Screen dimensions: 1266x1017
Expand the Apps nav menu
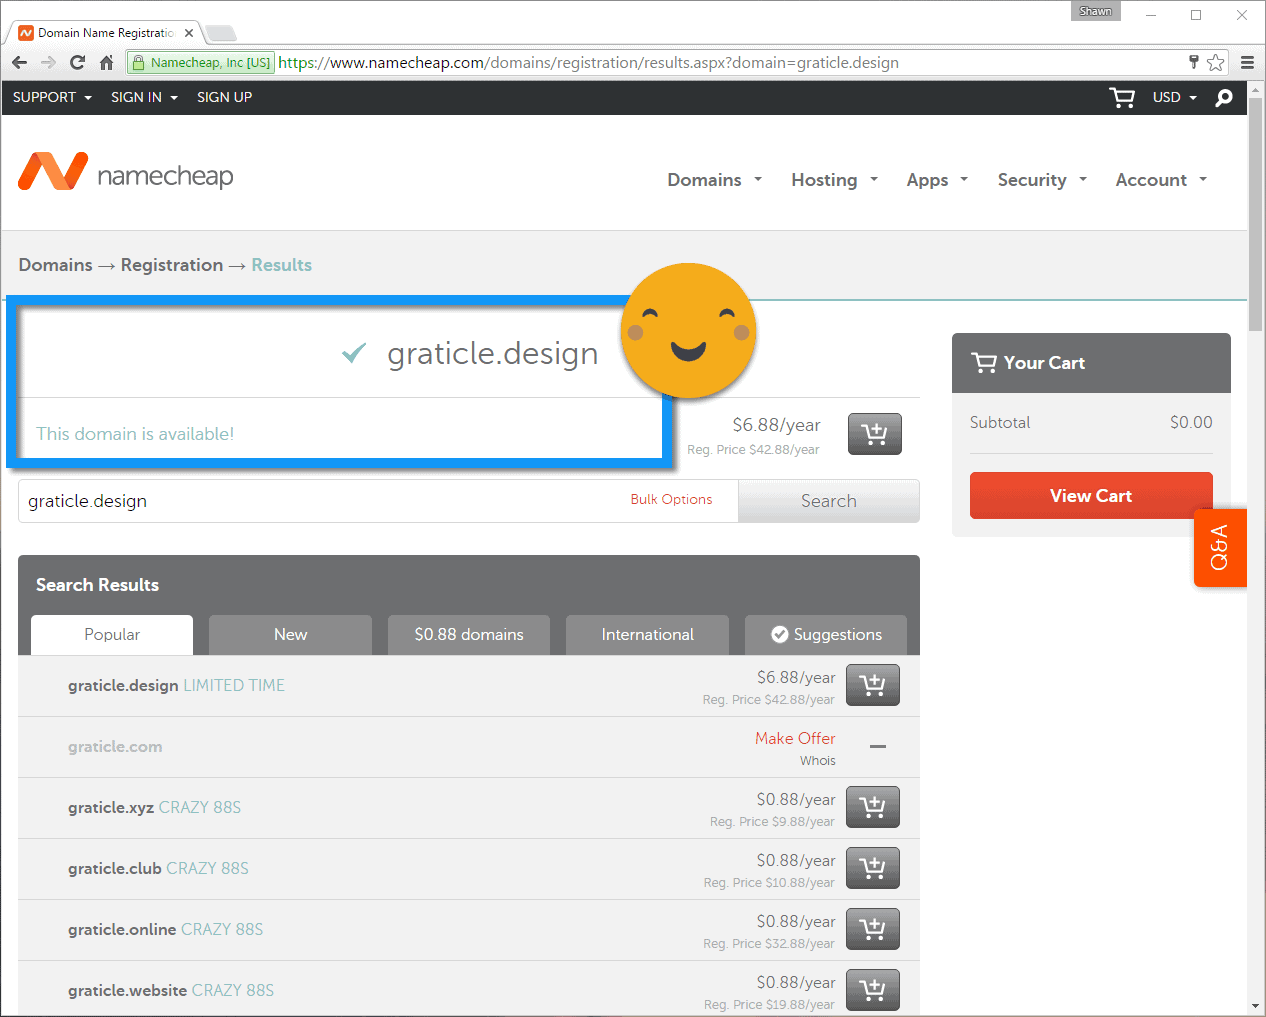click(x=937, y=180)
